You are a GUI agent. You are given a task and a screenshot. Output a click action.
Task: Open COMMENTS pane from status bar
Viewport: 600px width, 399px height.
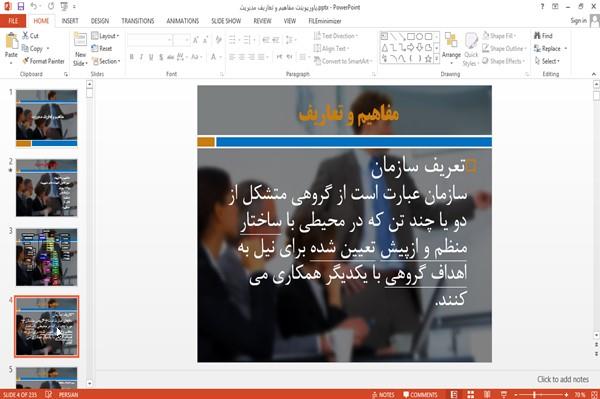click(x=420, y=394)
